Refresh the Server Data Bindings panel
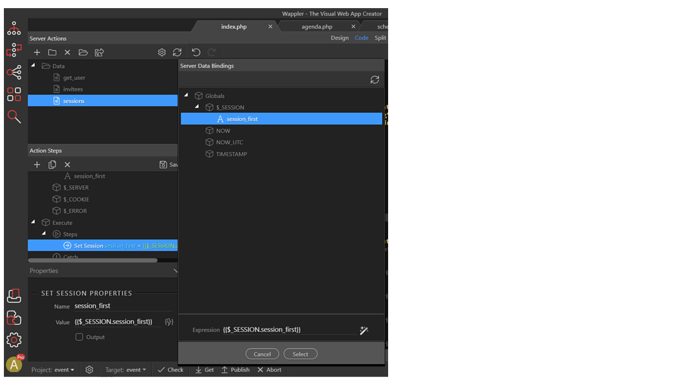The image size is (690, 388). tap(374, 80)
